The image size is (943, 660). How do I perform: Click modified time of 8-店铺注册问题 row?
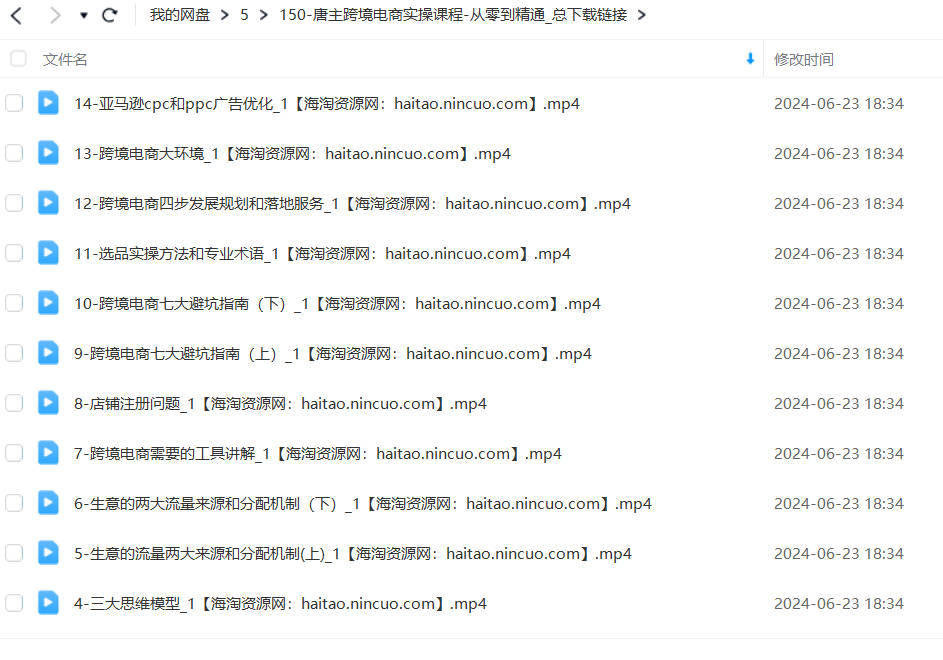click(838, 403)
